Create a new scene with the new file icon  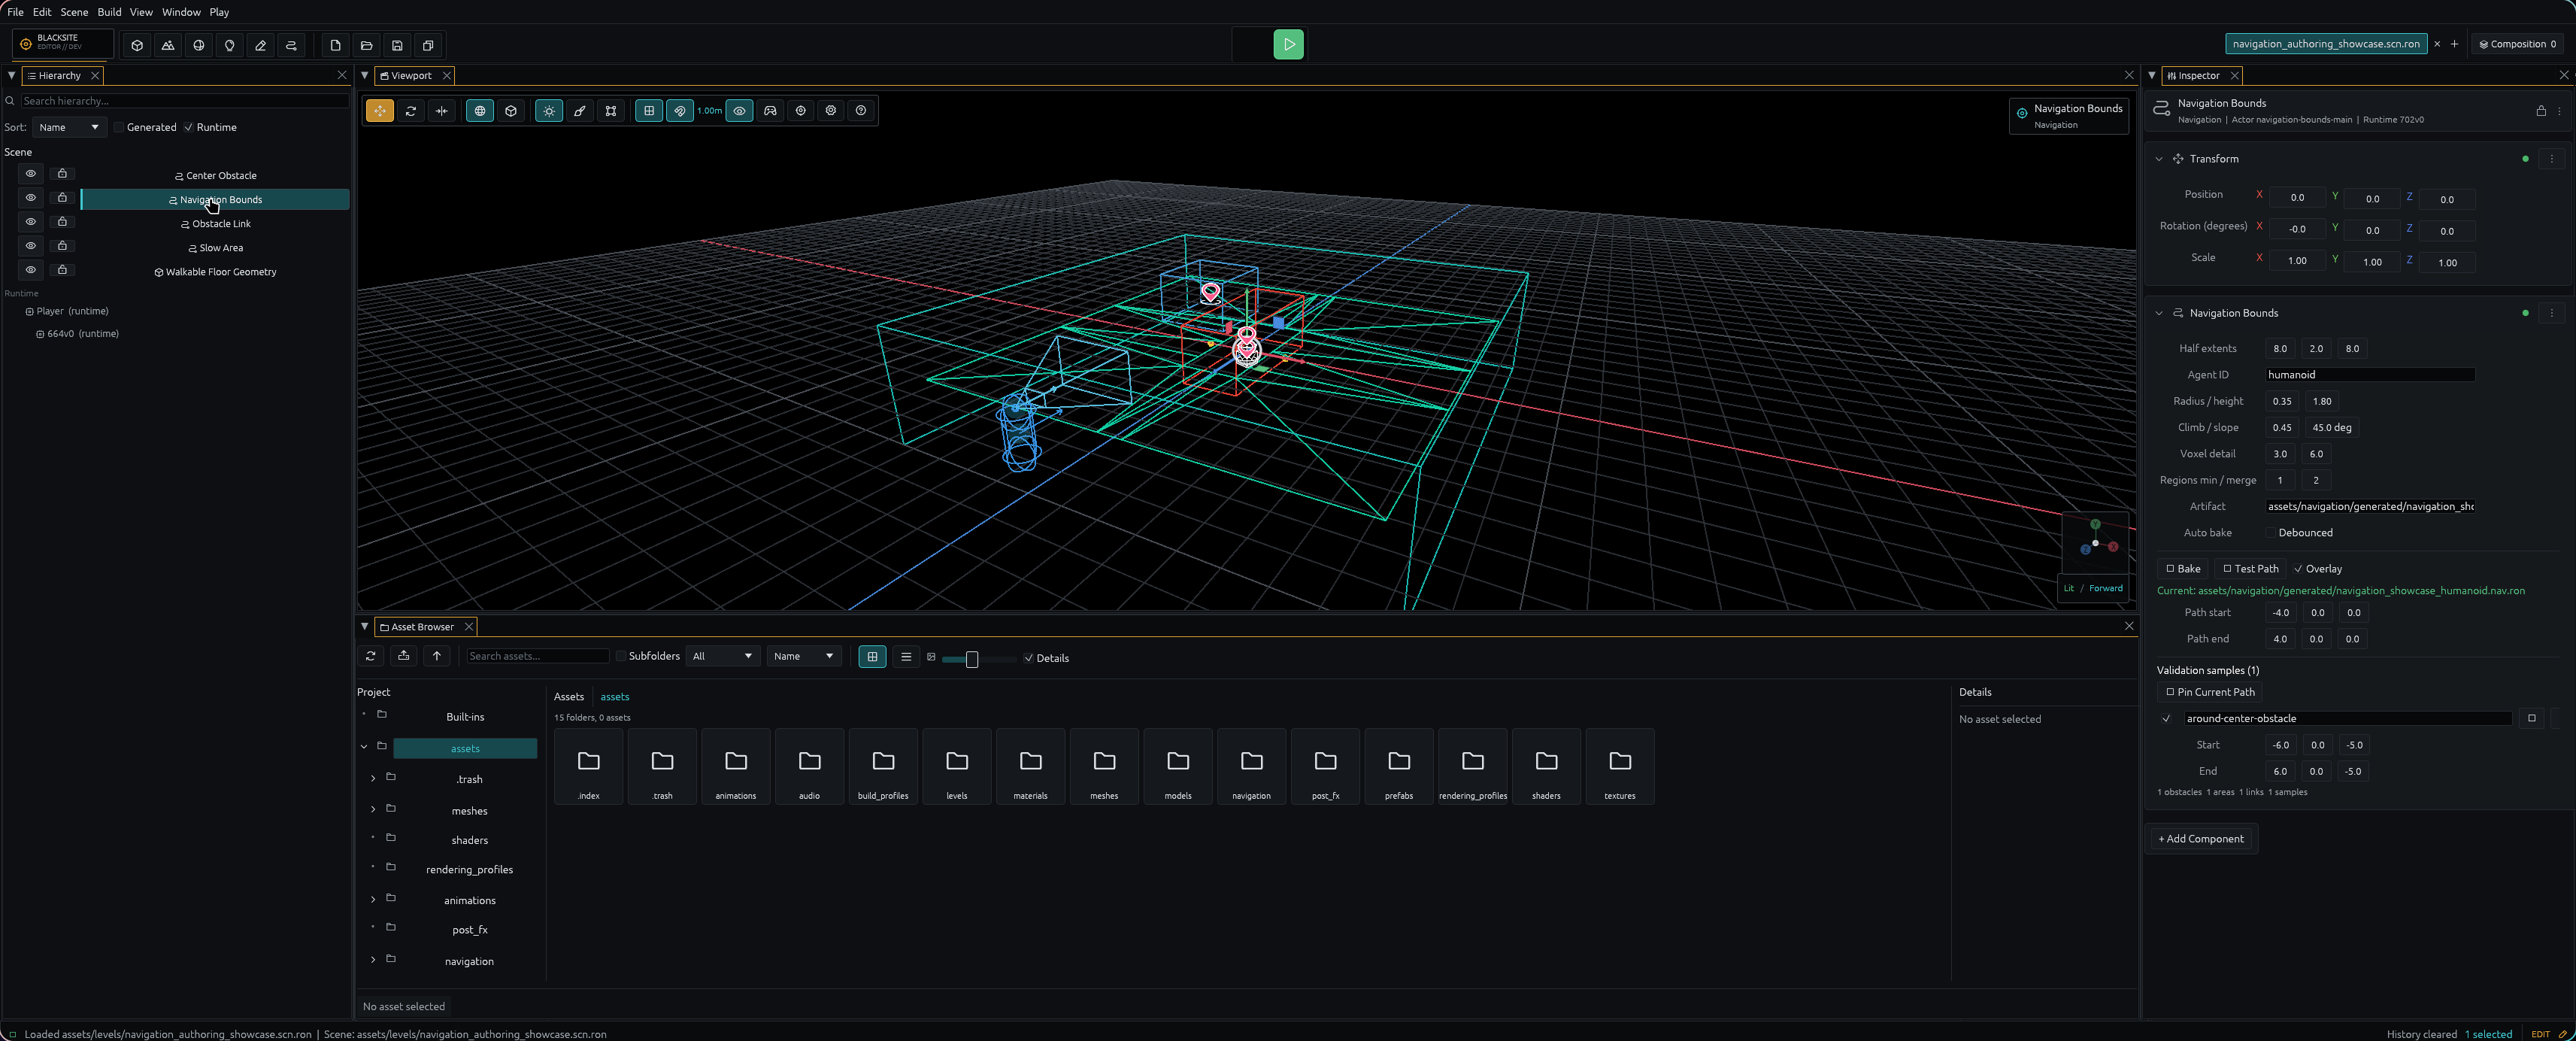point(336,45)
